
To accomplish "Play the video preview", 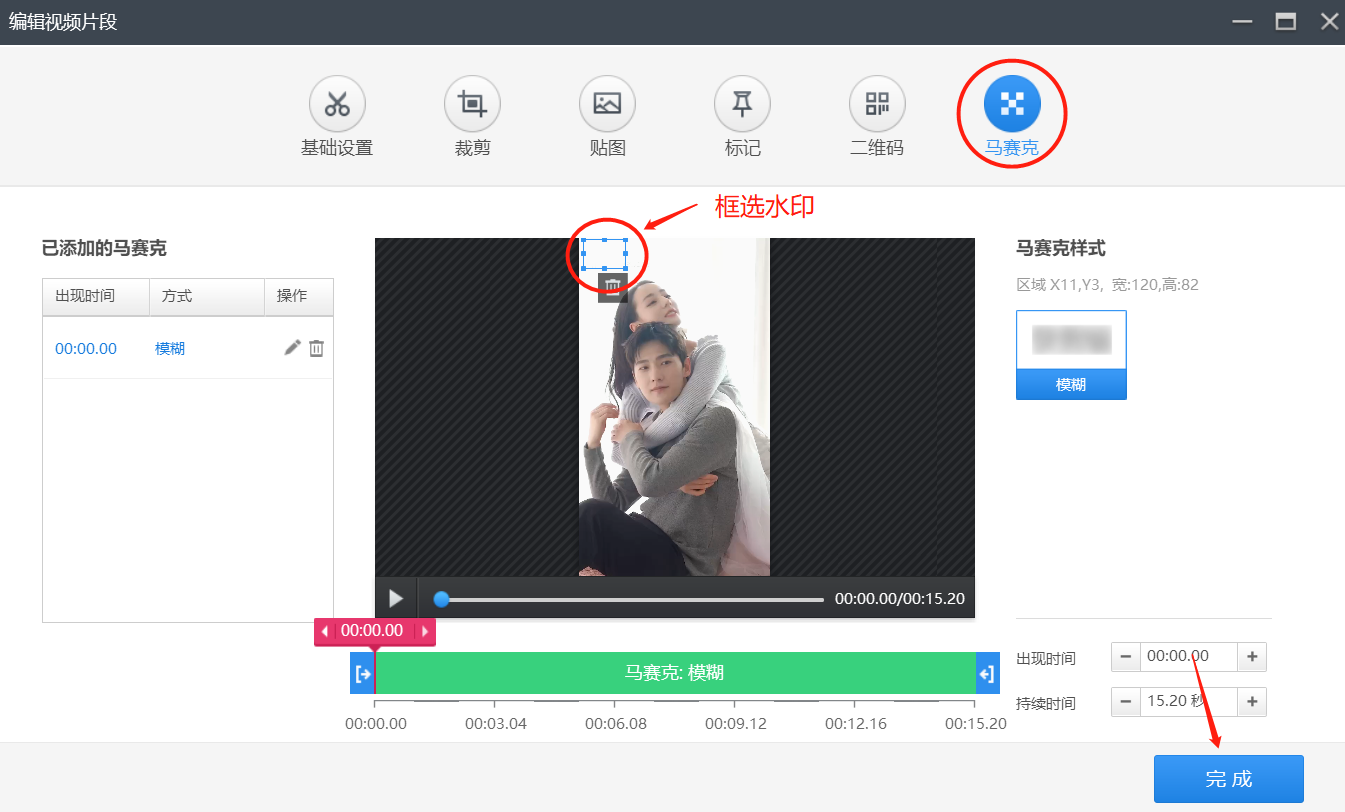I will [x=396, y=598].
